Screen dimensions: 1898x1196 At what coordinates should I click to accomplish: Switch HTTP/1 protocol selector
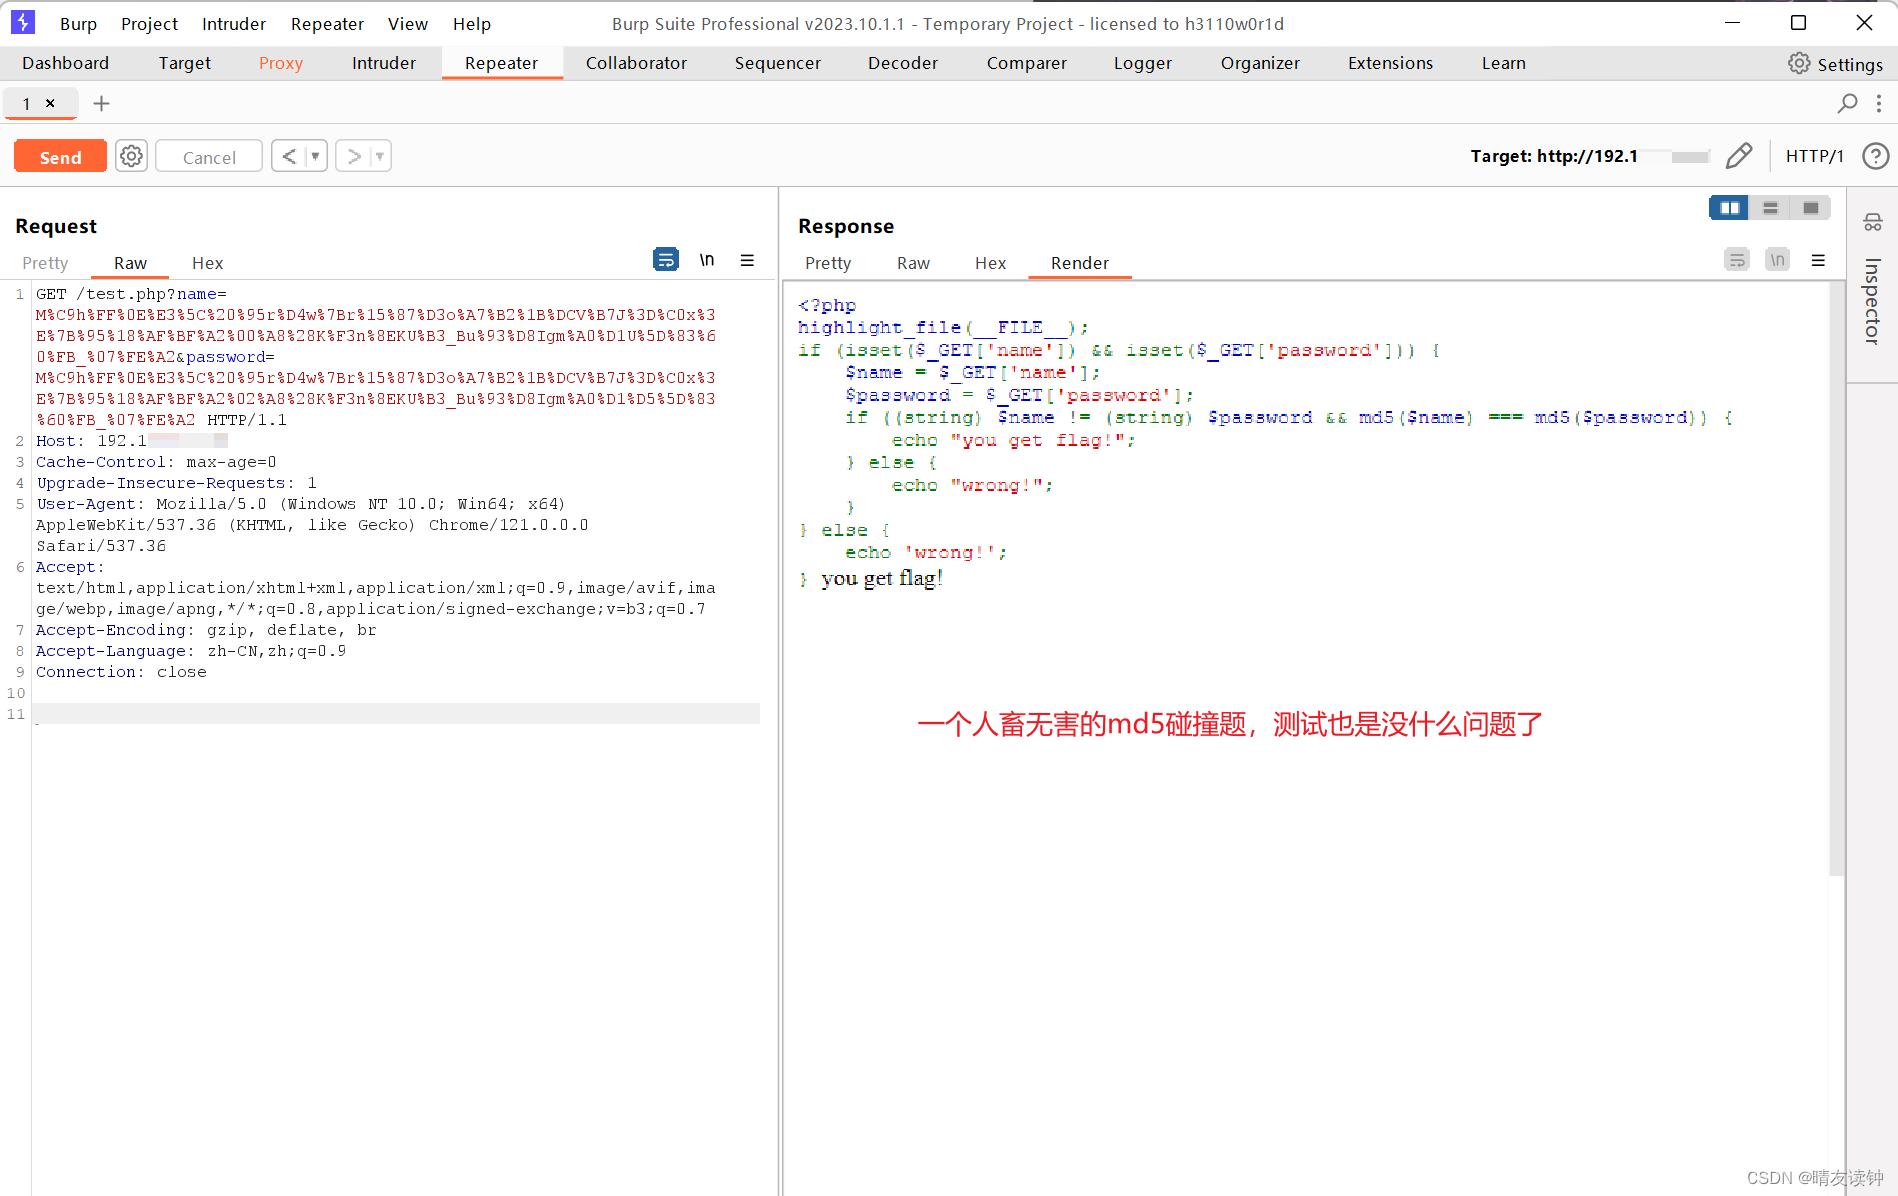coord(1814,156)
